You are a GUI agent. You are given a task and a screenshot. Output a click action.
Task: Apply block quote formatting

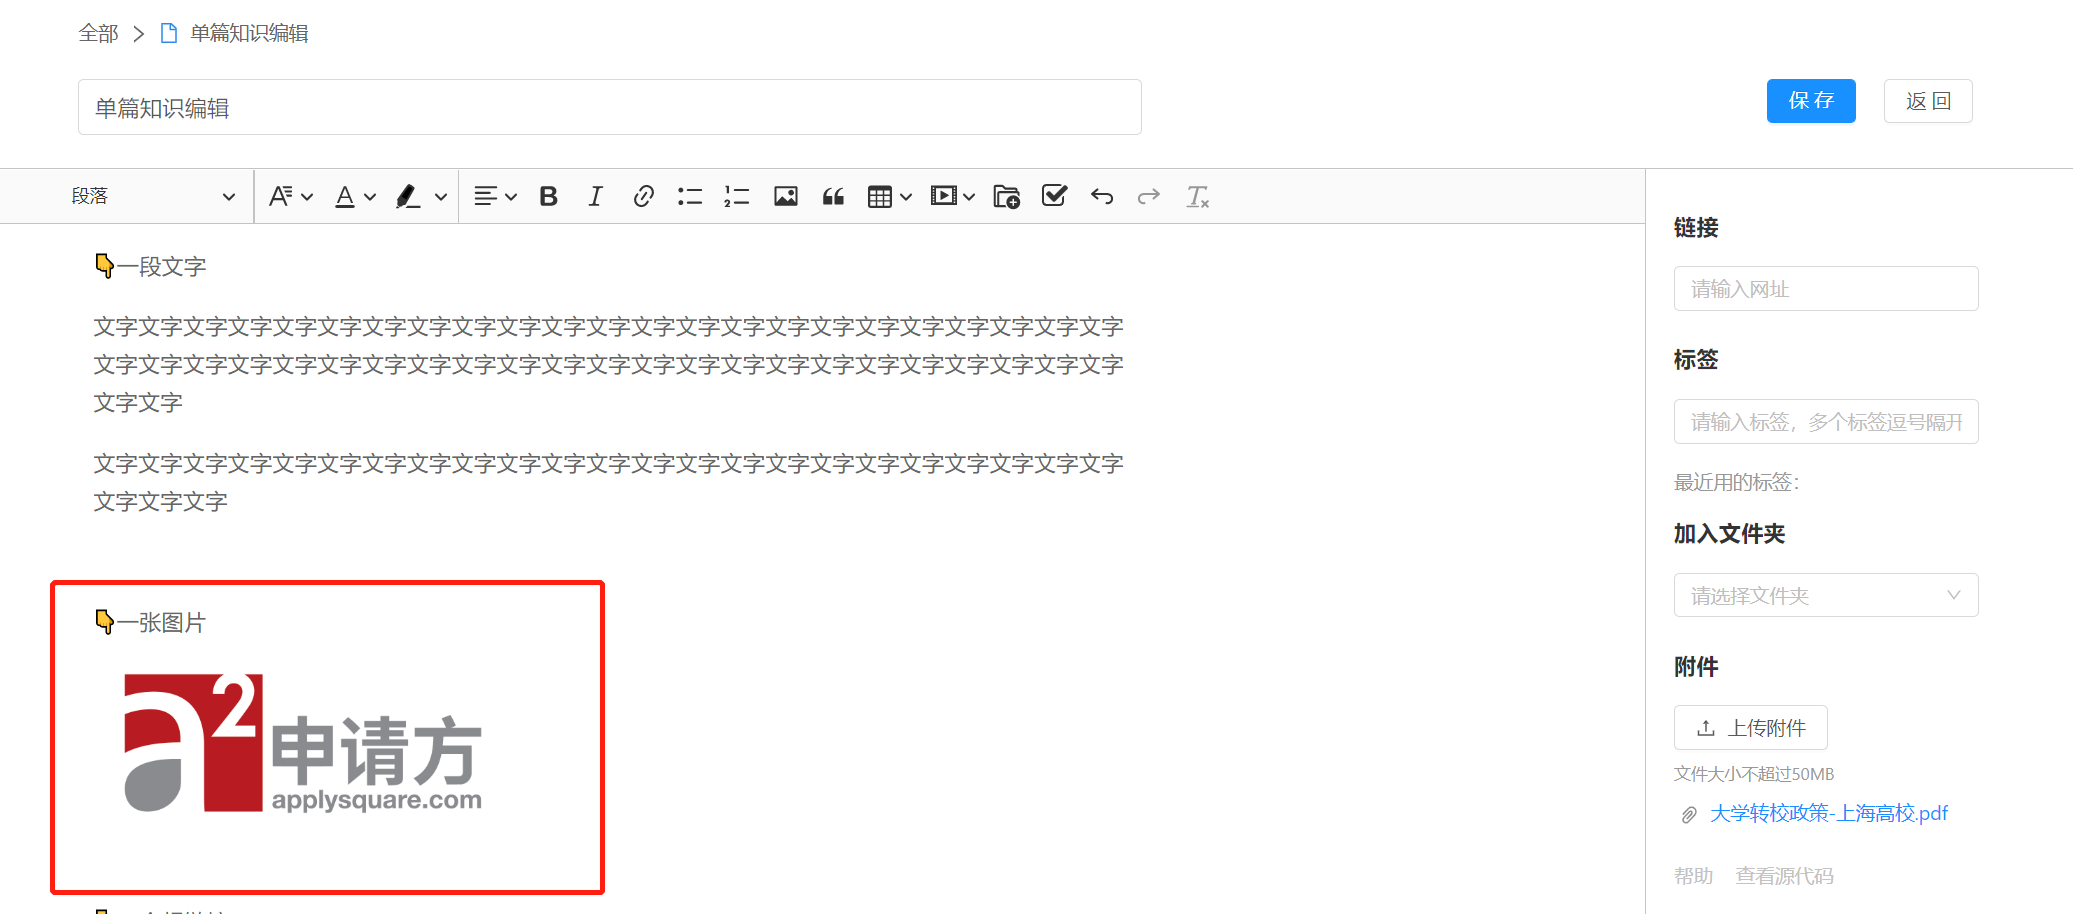833,196
